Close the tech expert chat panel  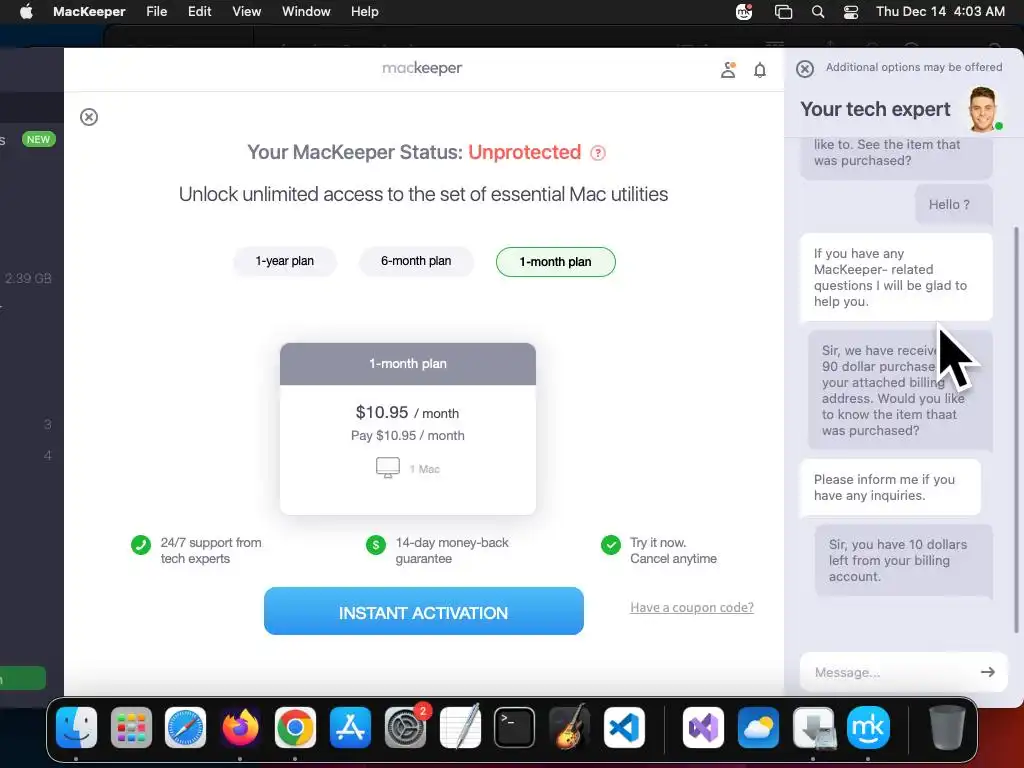coord(805,68)
